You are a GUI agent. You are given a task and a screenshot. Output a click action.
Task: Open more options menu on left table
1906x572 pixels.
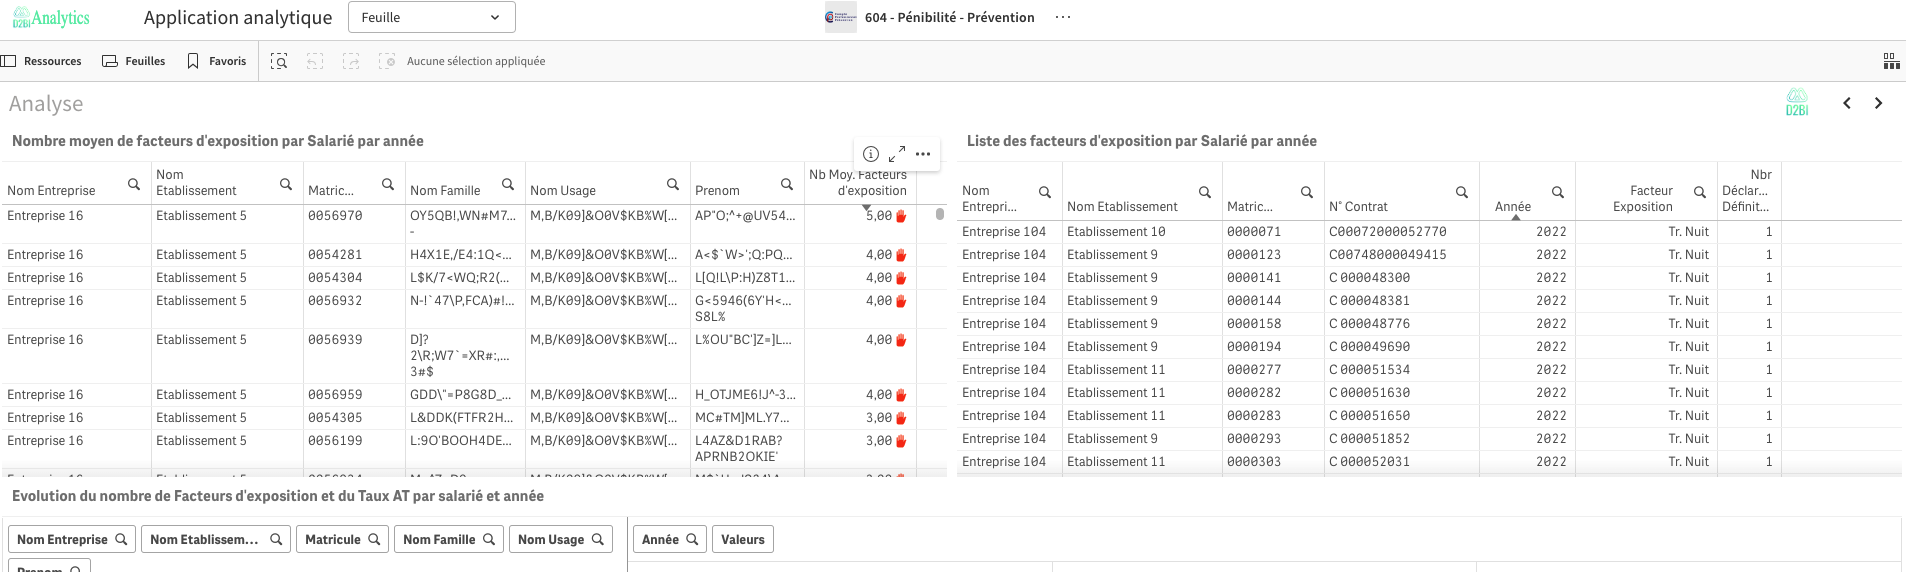tap(923, 154)
